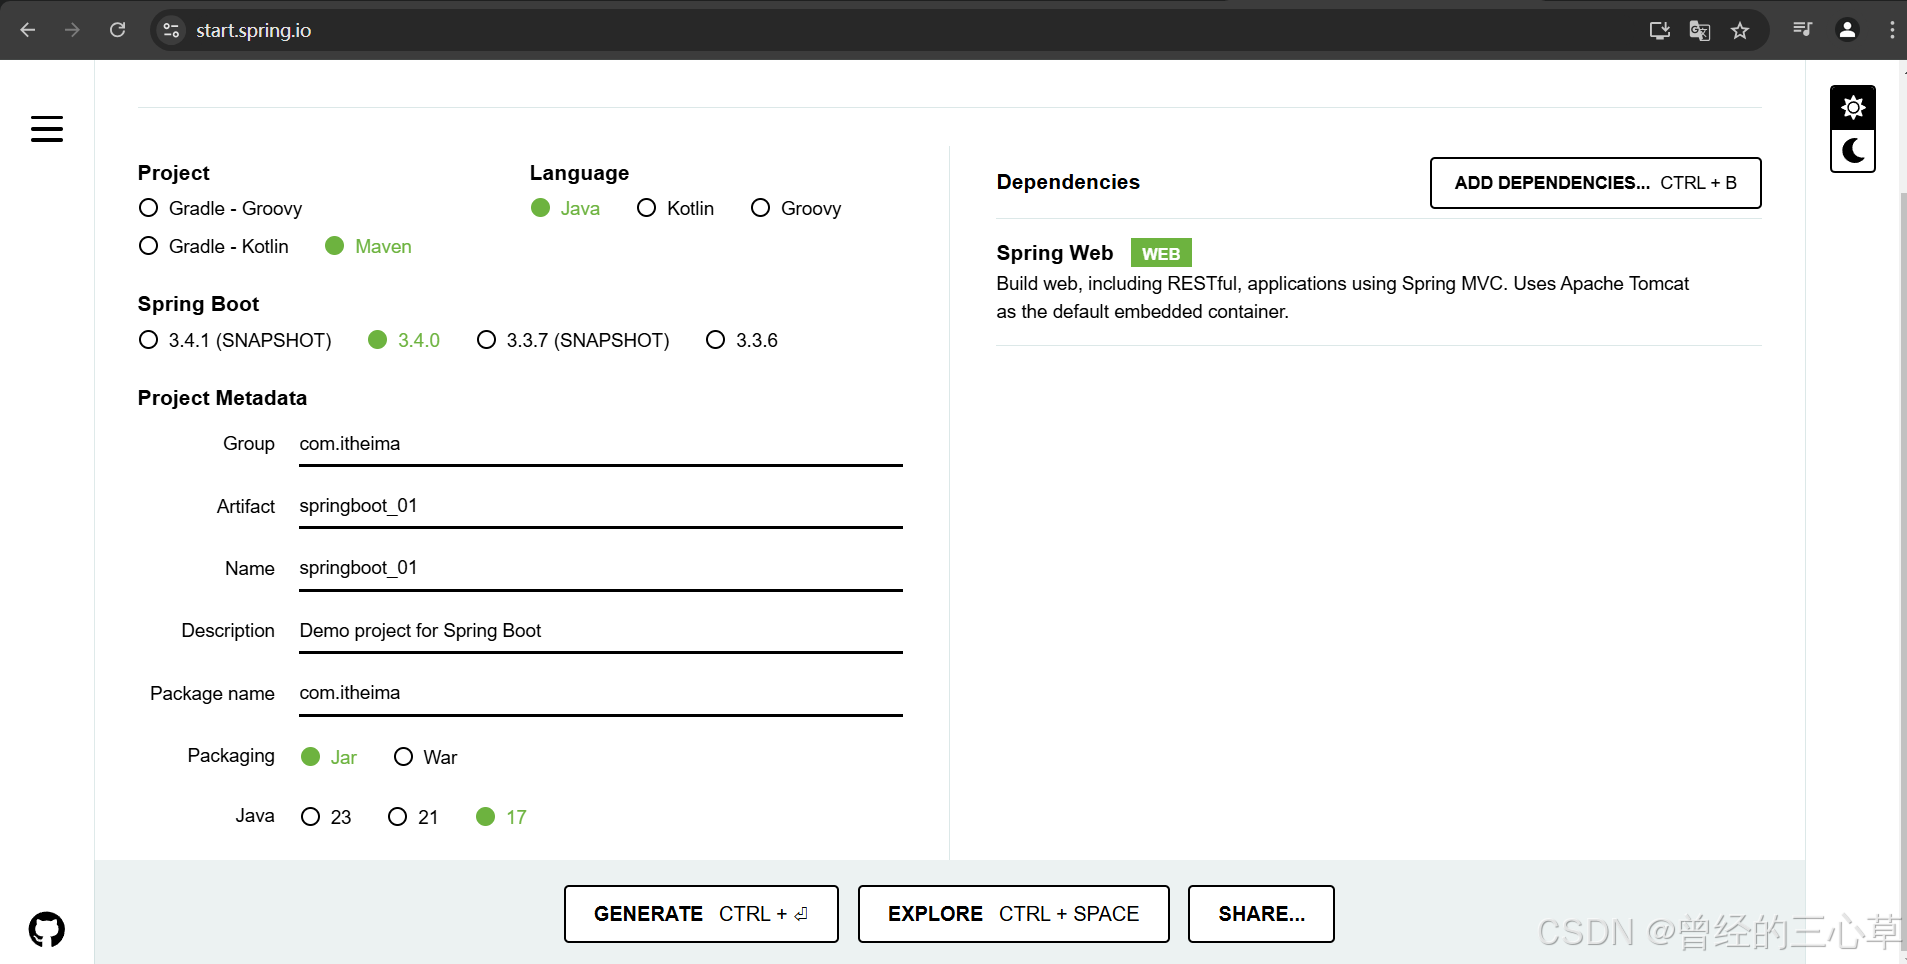Select War packaging
Viewport: 1907px width, 964px height.
[x=425, y=757]
